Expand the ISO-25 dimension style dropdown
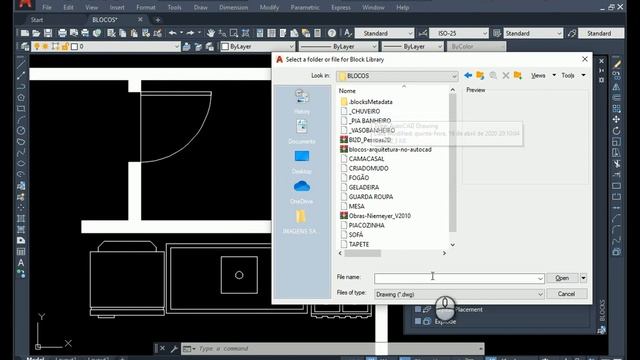This screenshot has height=360, width=640. (x=484, y=33)
